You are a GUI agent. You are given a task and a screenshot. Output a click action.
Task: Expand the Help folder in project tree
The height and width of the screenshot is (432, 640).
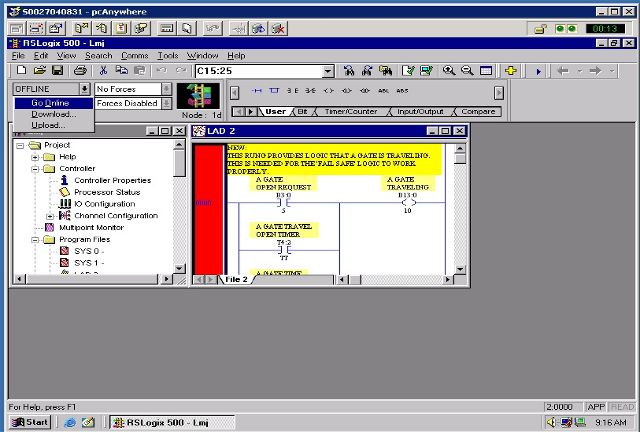tap(35, 157)
